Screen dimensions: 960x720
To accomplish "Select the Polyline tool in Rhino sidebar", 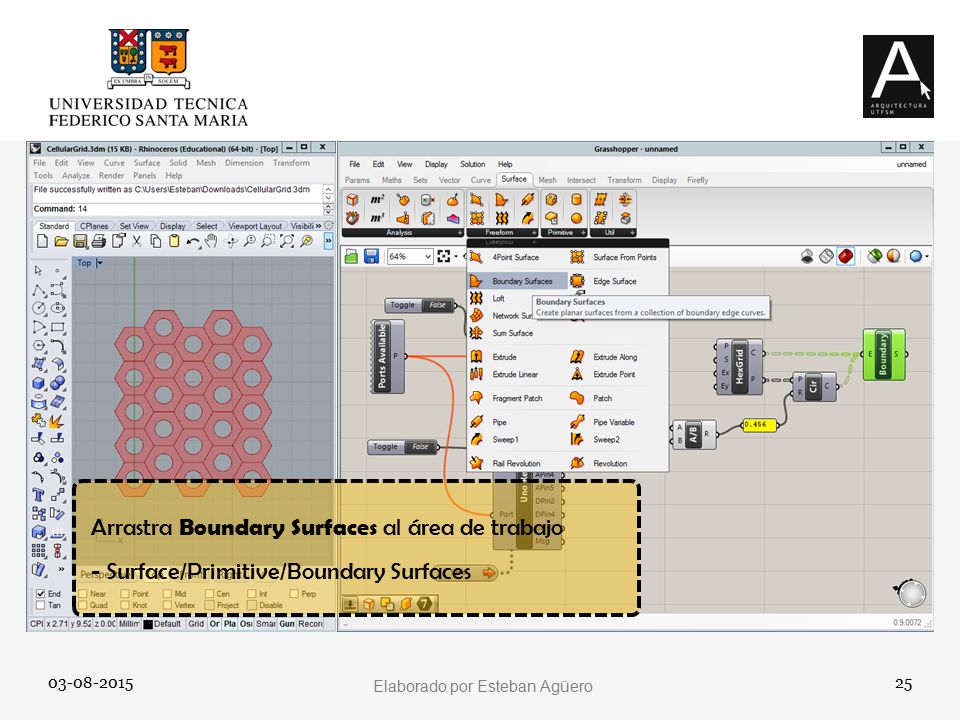I will (39, 290).
